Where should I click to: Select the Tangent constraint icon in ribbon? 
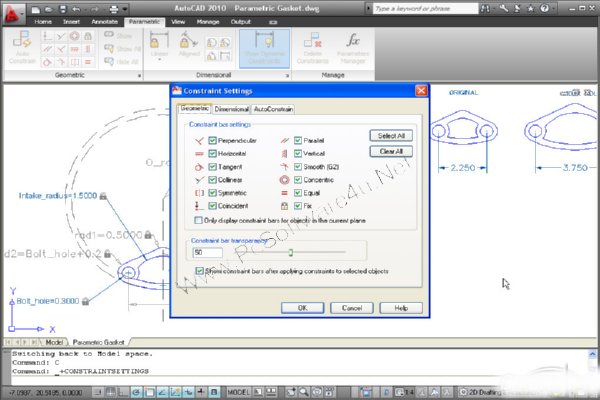(x=47, y=62)
